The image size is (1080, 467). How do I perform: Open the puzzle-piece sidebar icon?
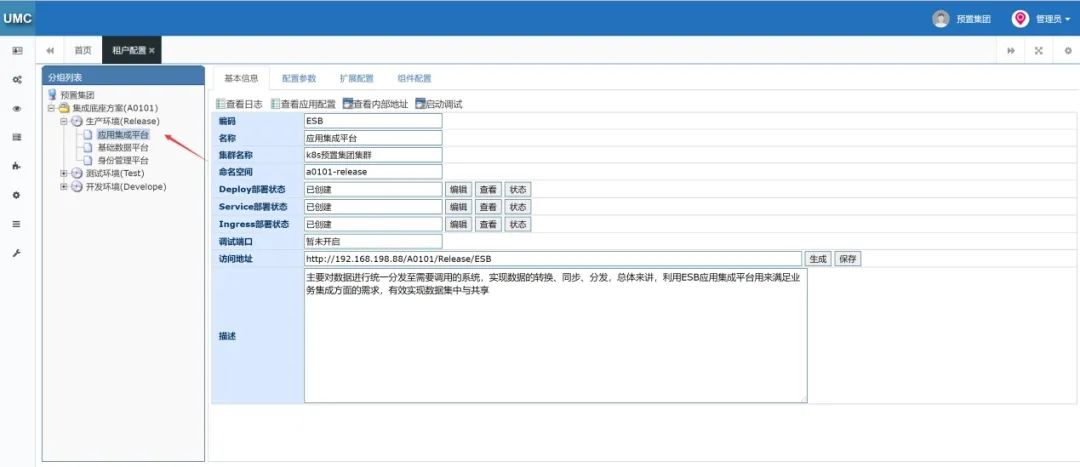17,166
